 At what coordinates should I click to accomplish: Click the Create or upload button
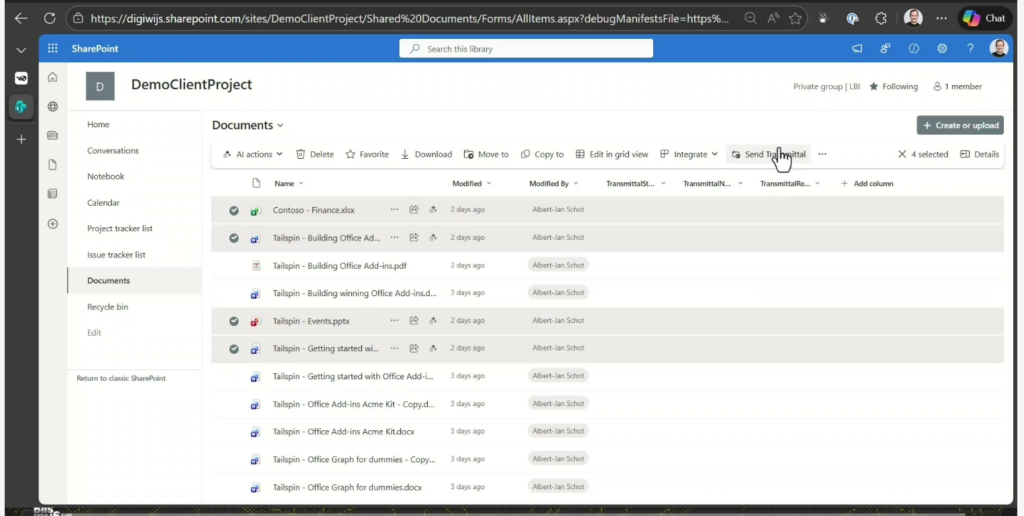pos(960,125)
